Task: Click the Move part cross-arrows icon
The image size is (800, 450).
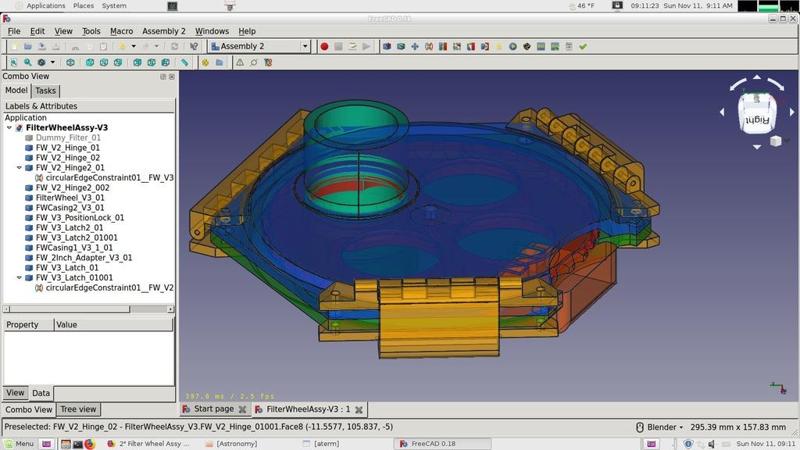Action: click(415, 46)
